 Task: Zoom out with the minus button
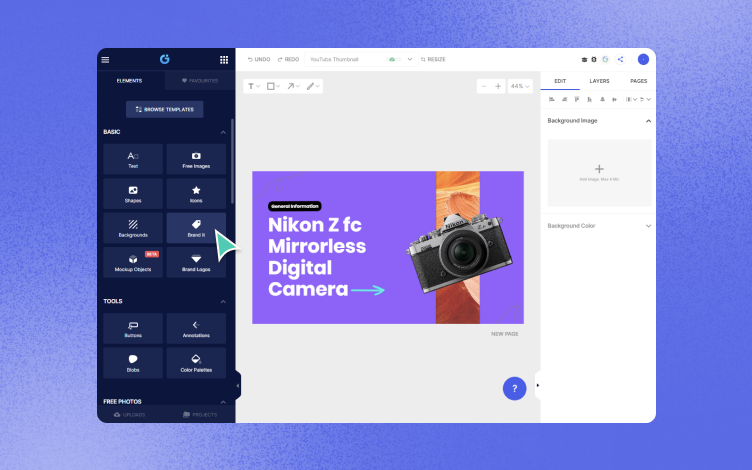pyautogui.click(x=484, y=86)
